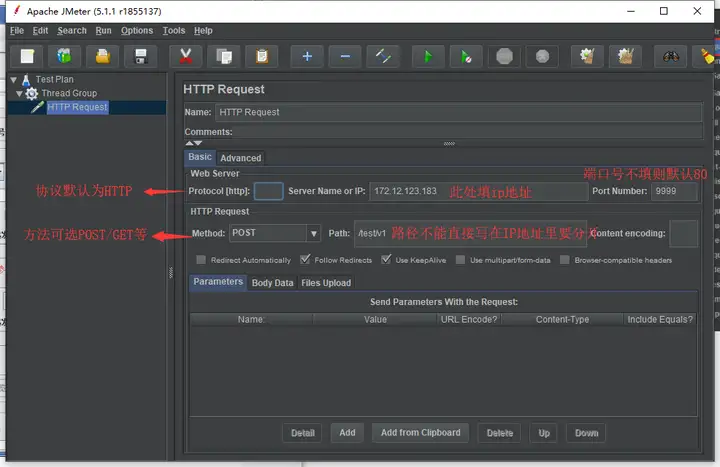Select Thread Group in the tree

click(69, 93)
